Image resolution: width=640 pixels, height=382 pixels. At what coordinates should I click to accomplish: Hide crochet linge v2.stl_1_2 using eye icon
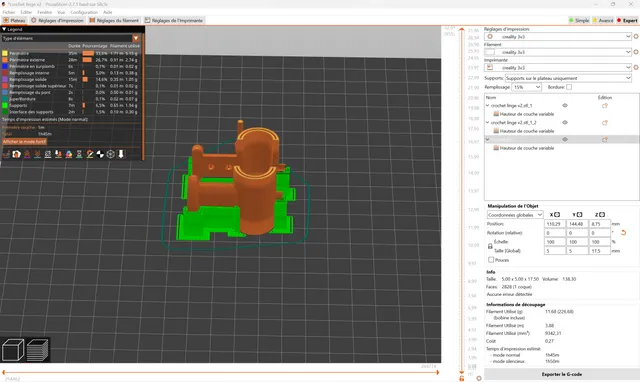(x=565, y=122)
